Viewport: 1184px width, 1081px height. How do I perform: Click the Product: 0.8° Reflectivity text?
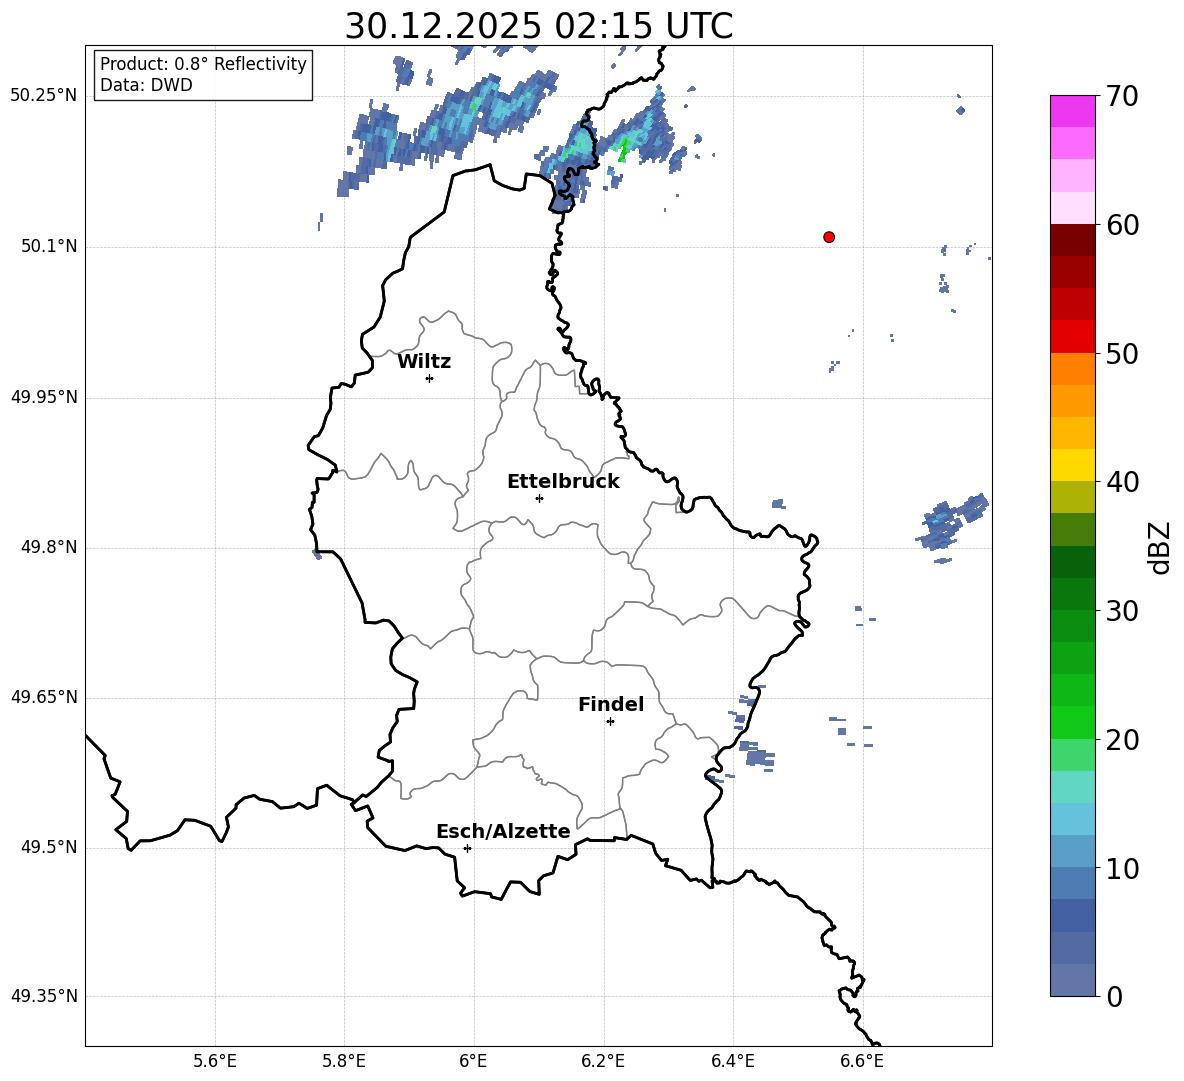point(203,64)
